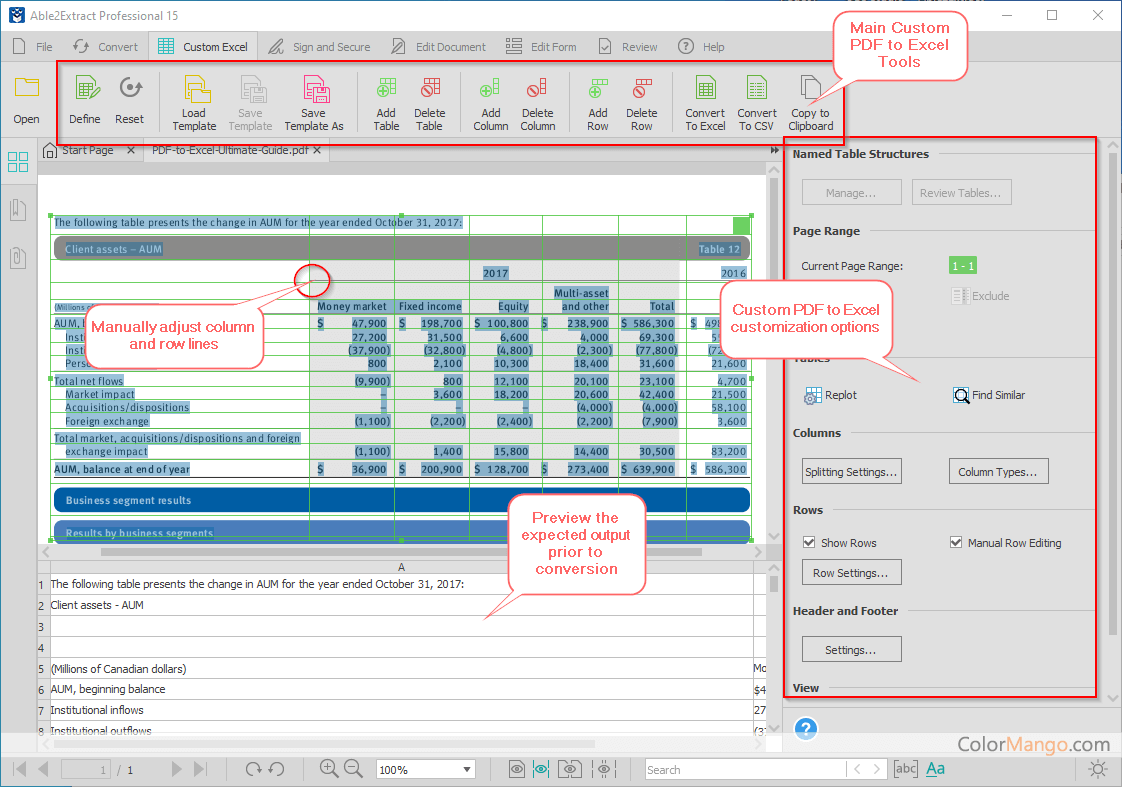Expand the tab overflow arrows above document

(774, 151)
